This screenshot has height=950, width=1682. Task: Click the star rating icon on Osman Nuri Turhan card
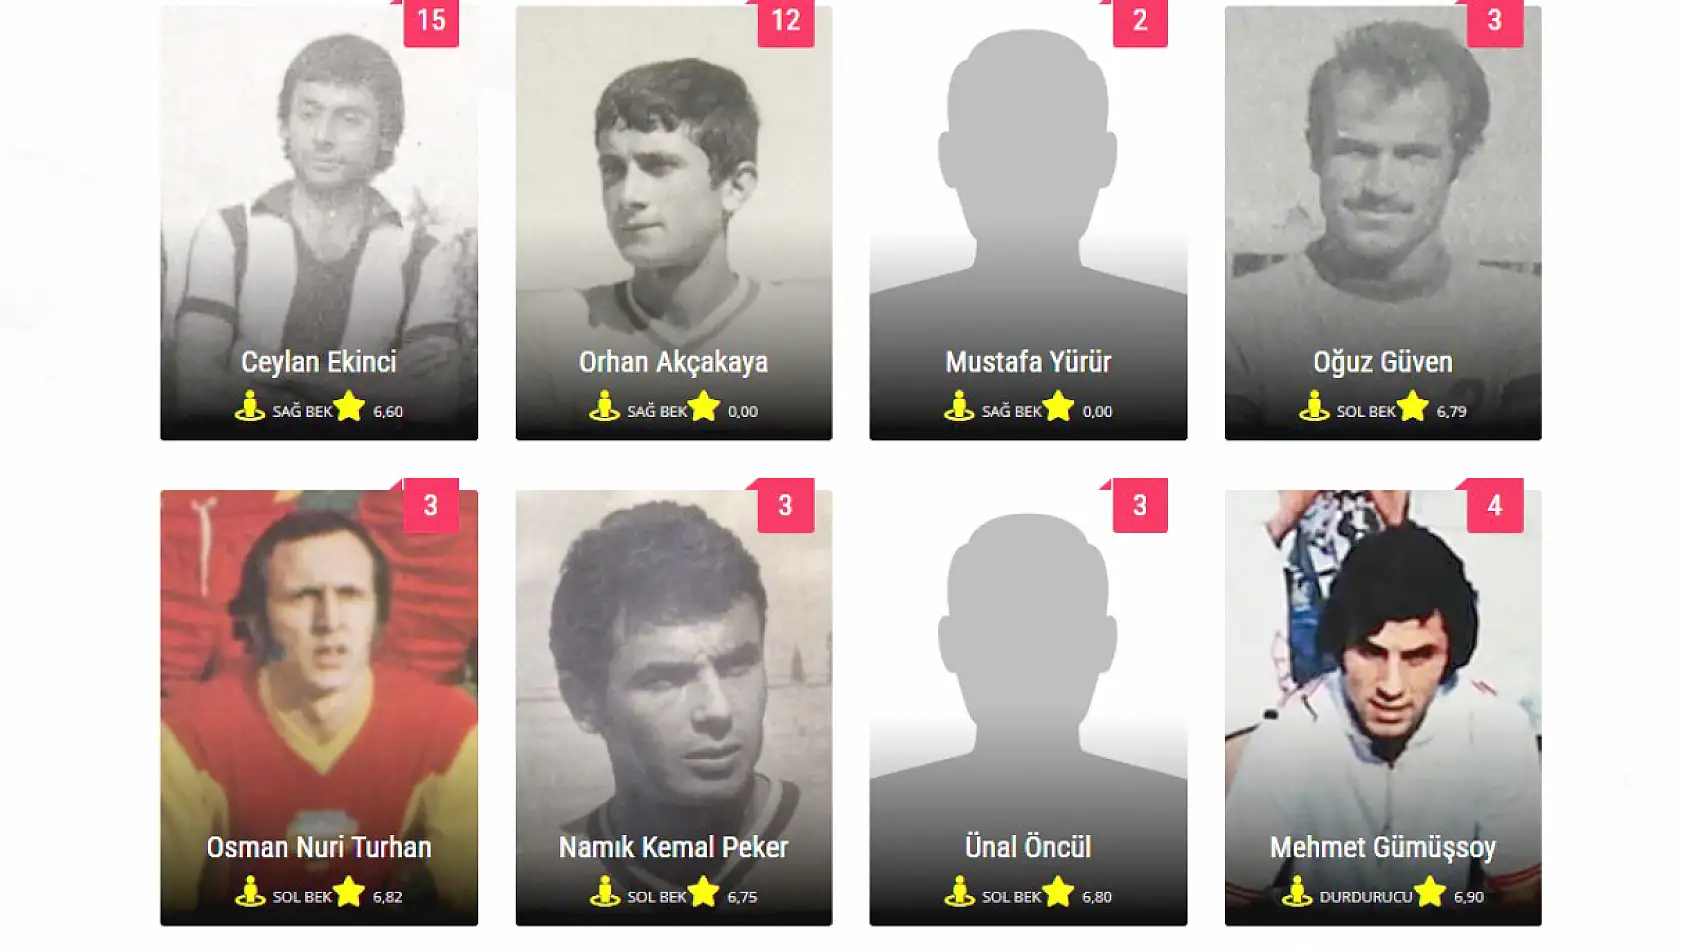349,891
